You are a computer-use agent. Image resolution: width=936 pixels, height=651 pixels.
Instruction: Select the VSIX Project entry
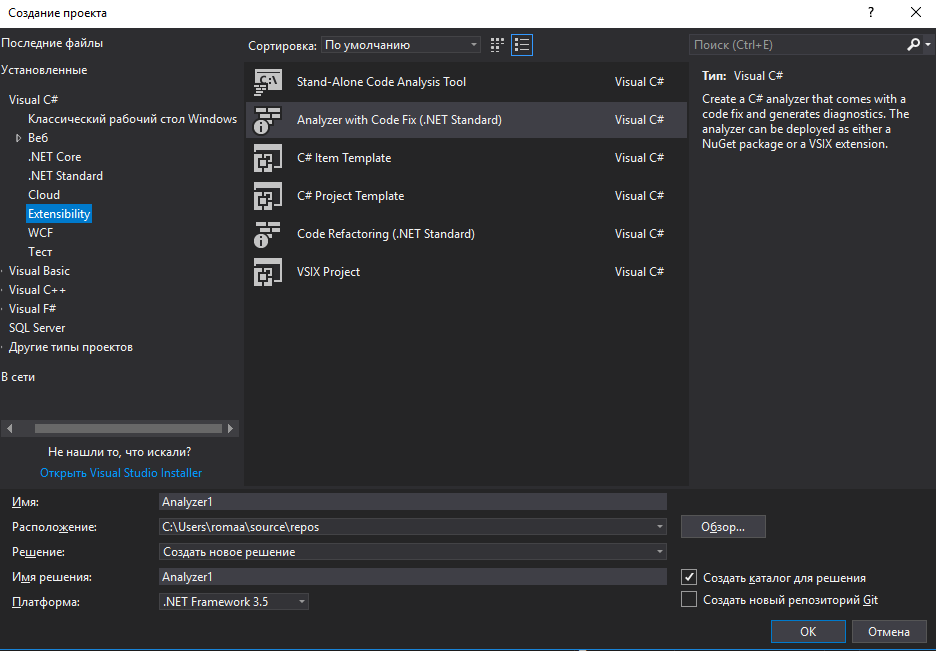tap(466, 272)
